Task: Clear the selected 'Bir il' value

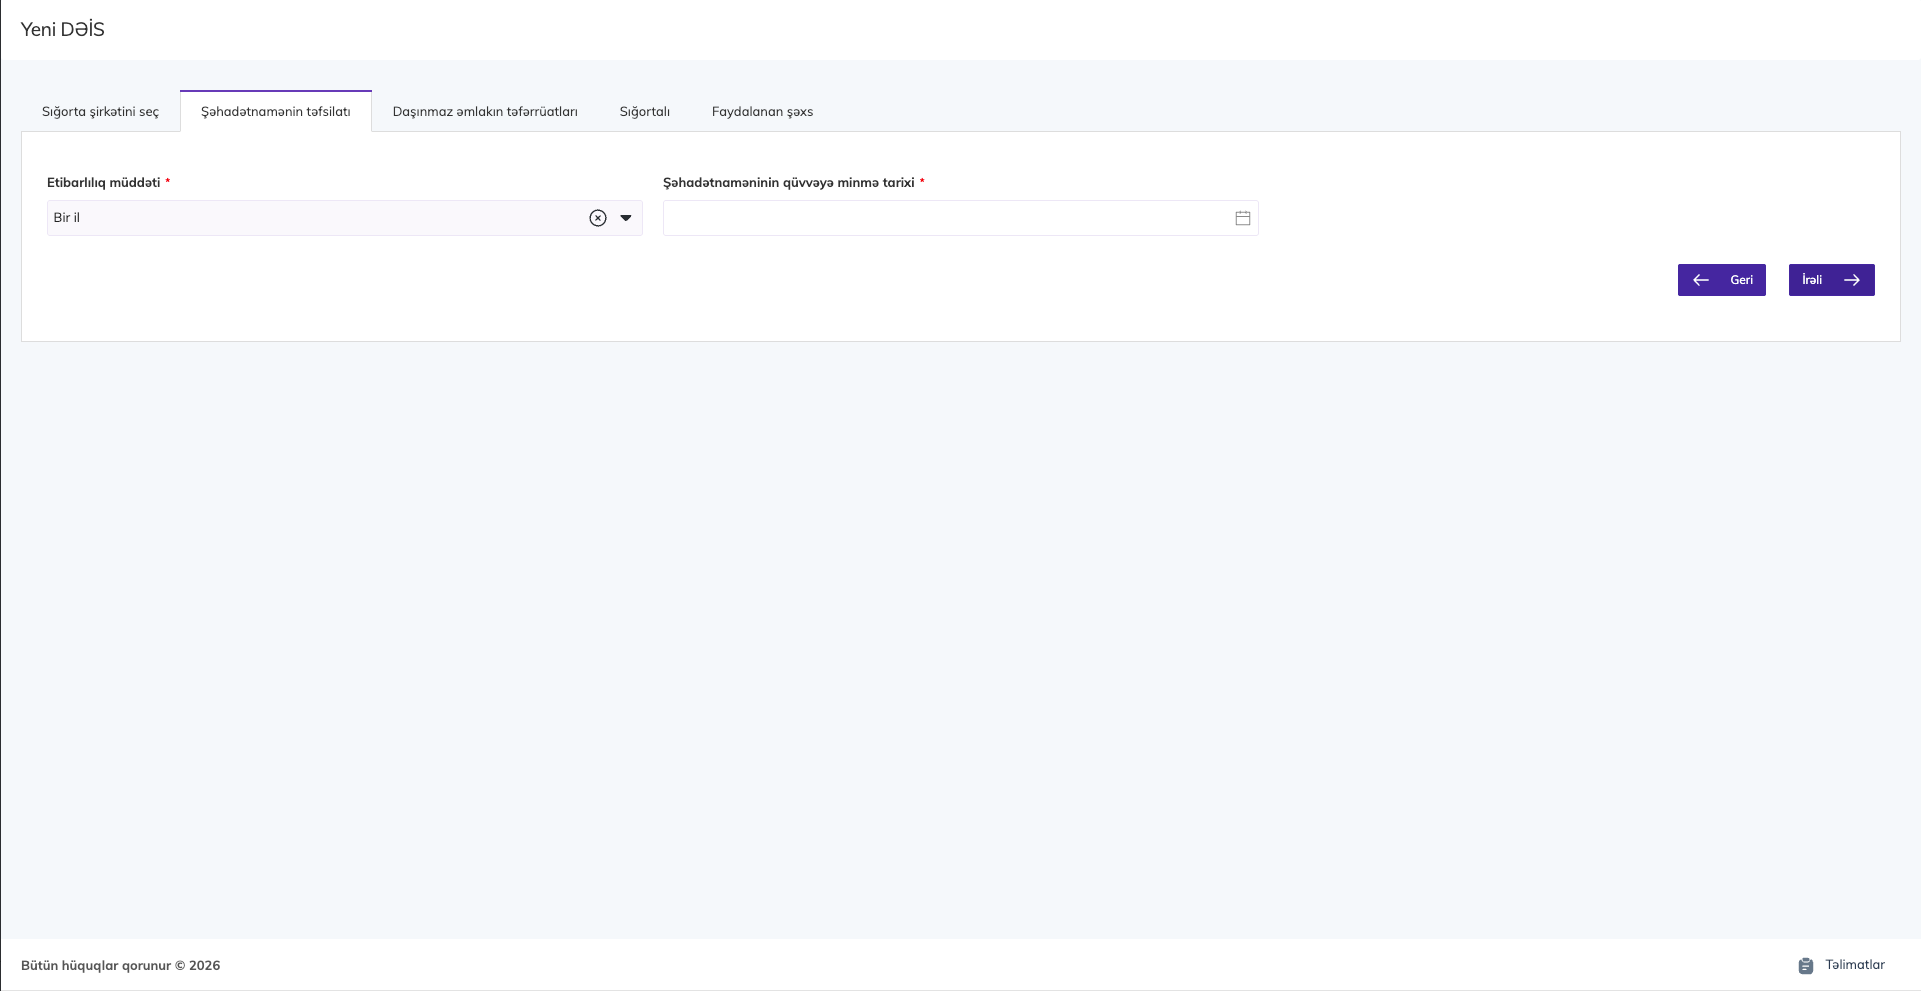Action: [598, 218]
